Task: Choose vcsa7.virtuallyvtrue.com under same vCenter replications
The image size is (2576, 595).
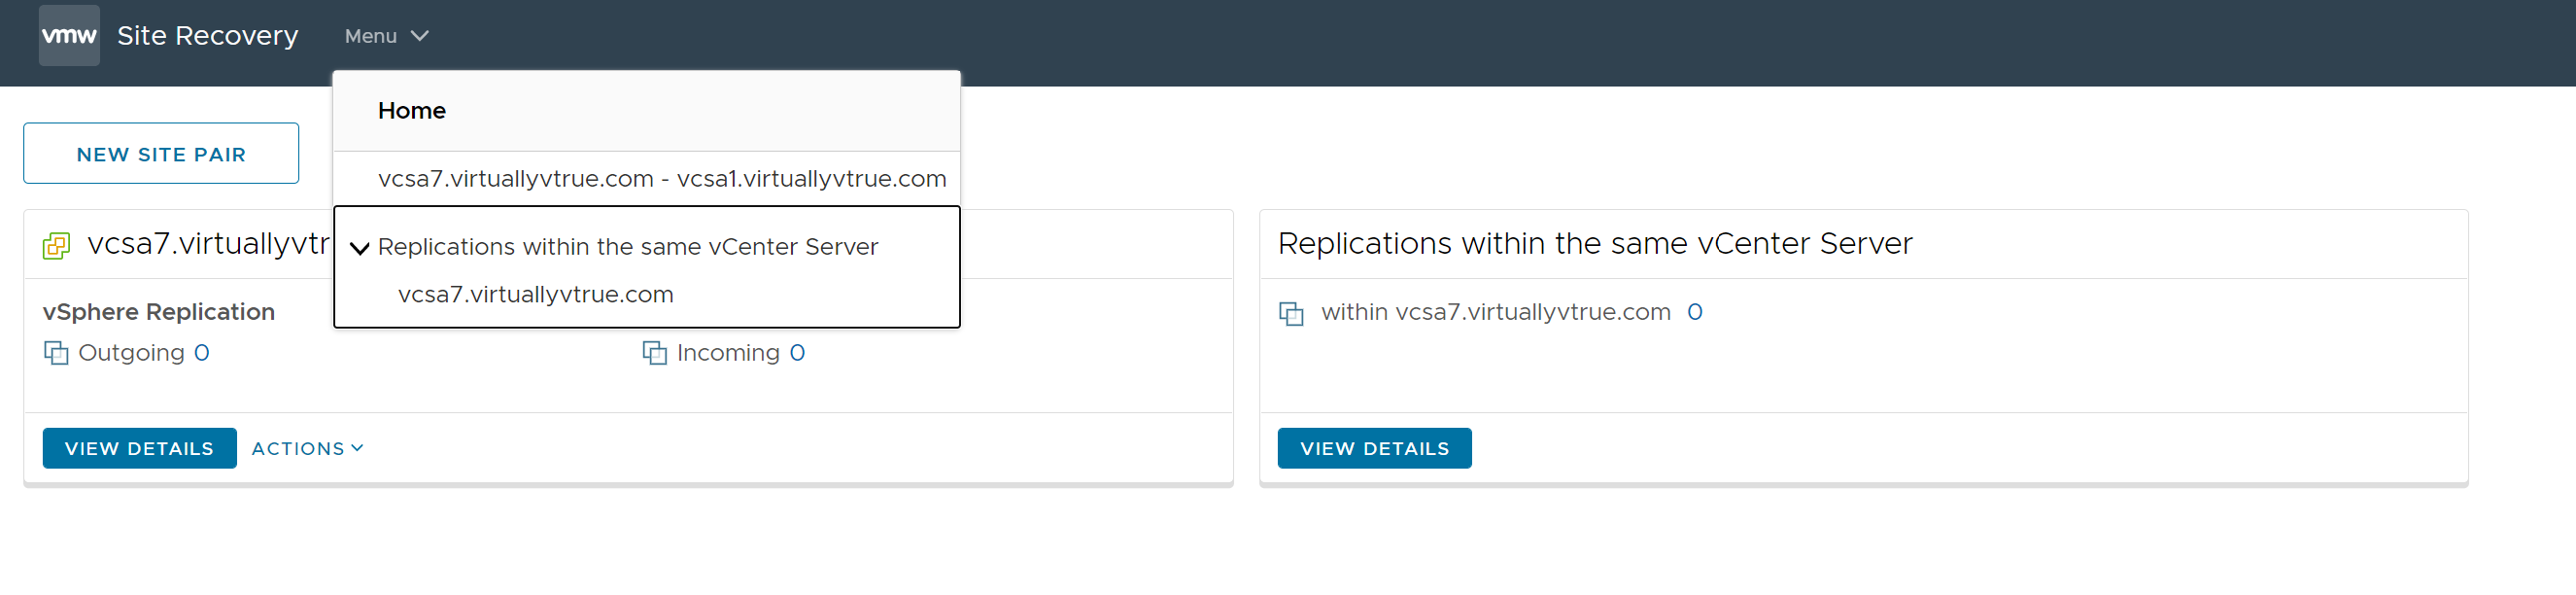Action: pyautogui.click(x=535, y=293)
